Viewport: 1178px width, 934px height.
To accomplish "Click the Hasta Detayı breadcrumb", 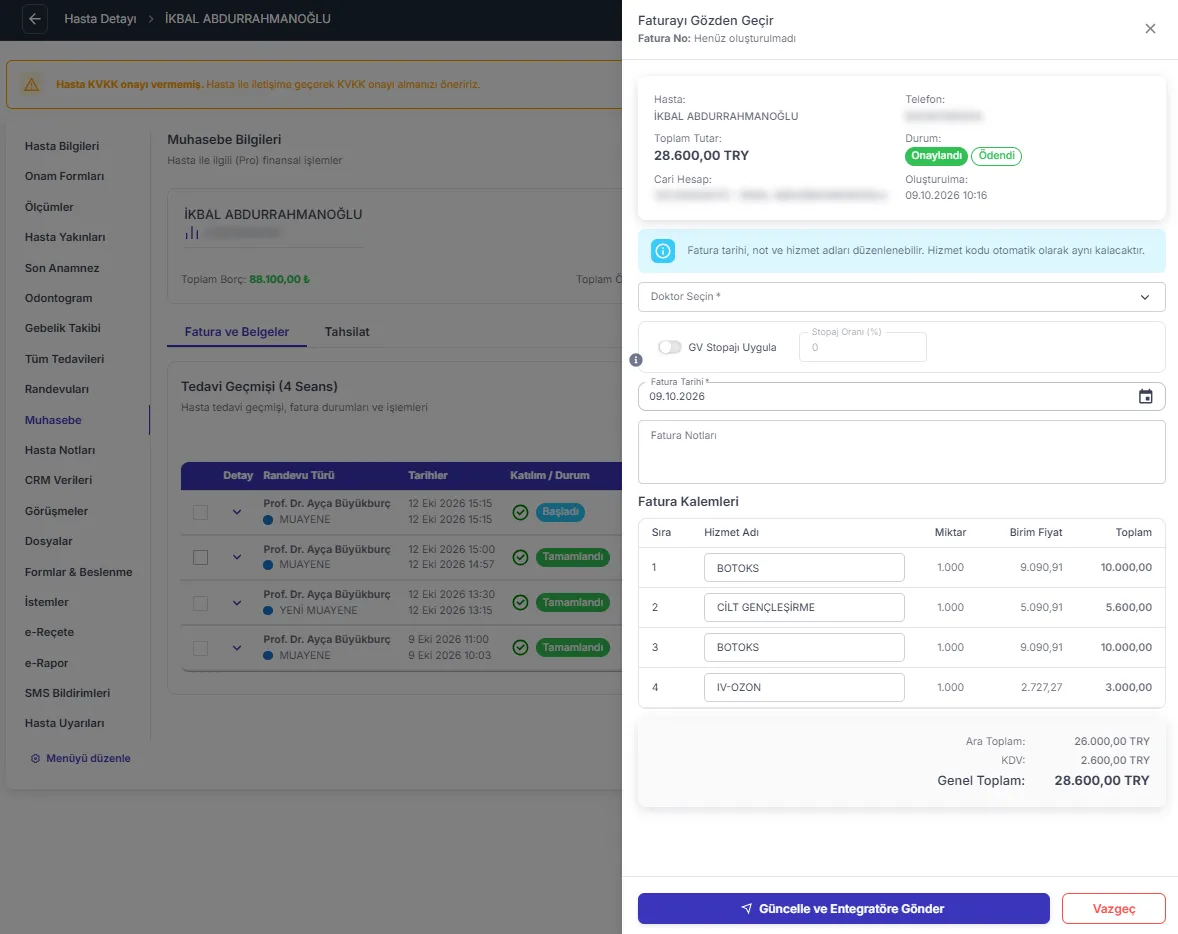I will click(x=101, y=19).
